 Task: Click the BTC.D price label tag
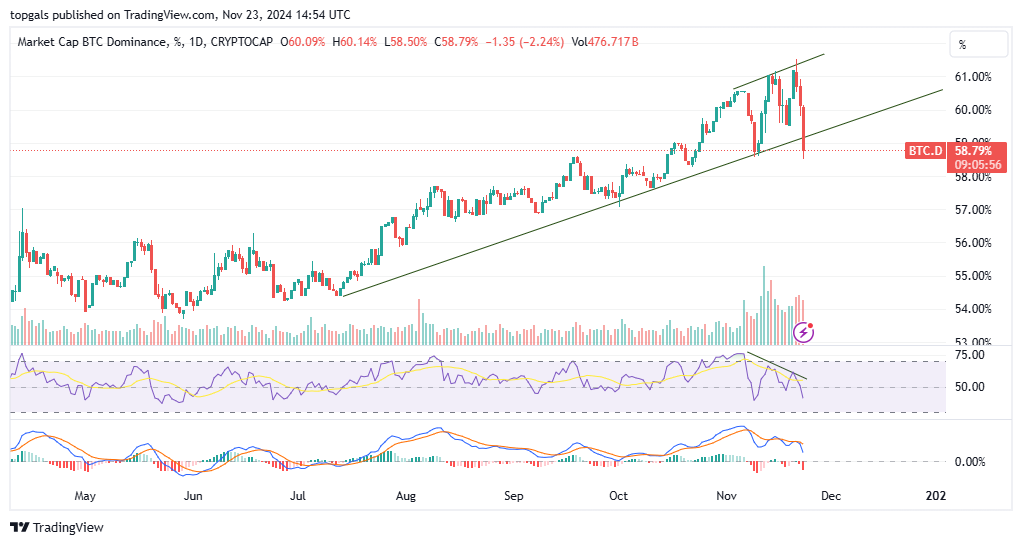(926, 151)
